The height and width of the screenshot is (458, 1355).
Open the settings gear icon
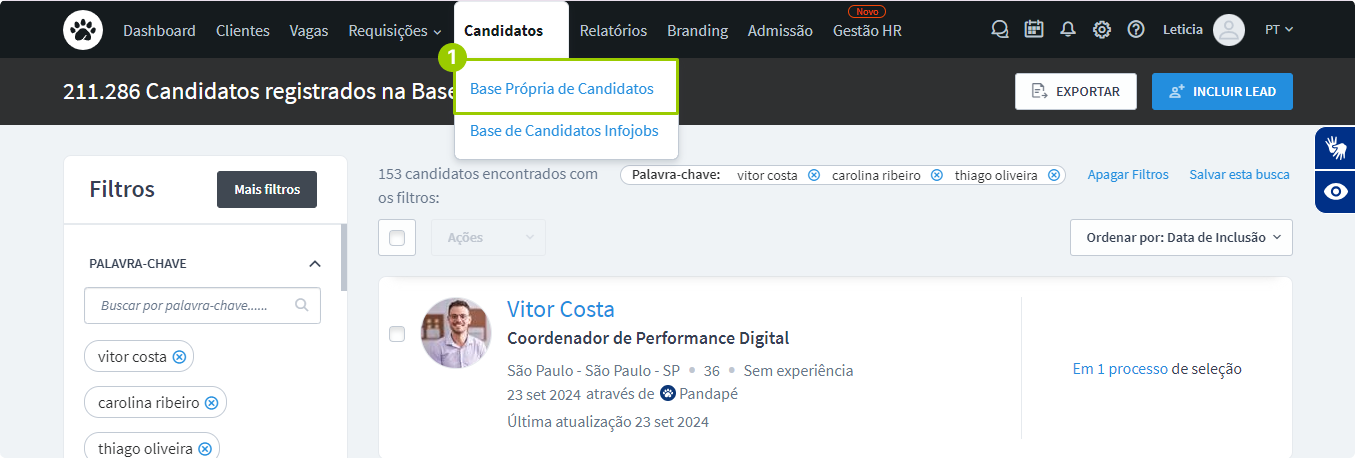coord(1102,30)
